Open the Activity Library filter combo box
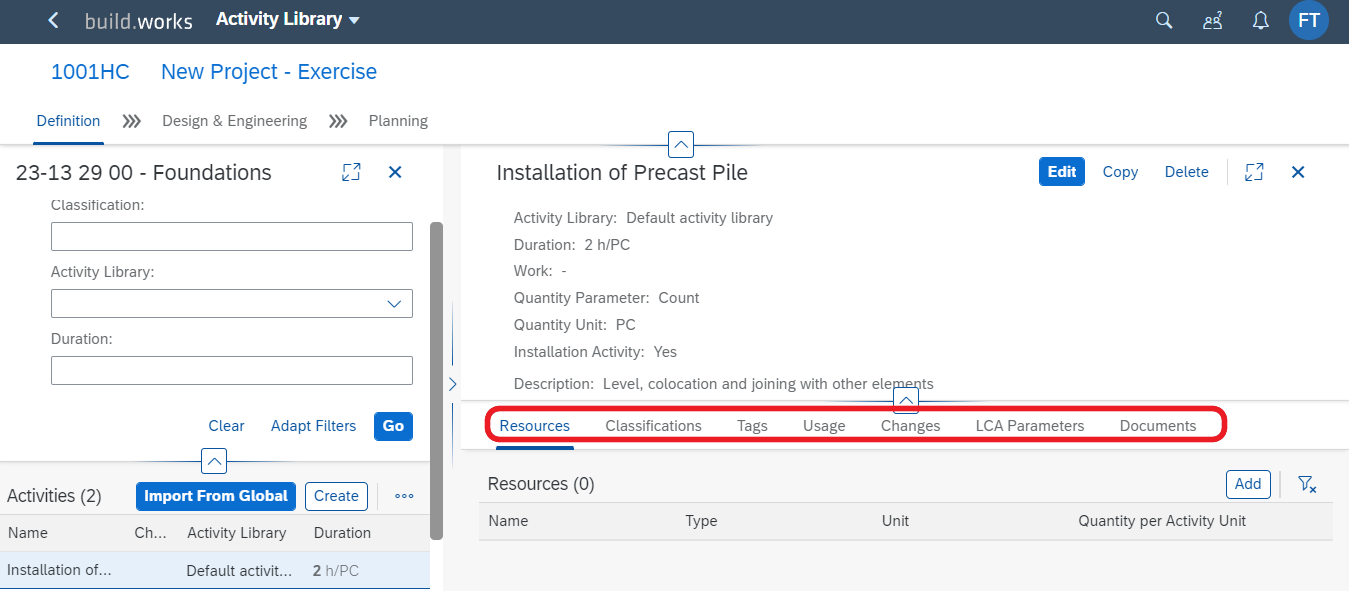The width and height of the screenshot is (1349, 591). point(232,304)
